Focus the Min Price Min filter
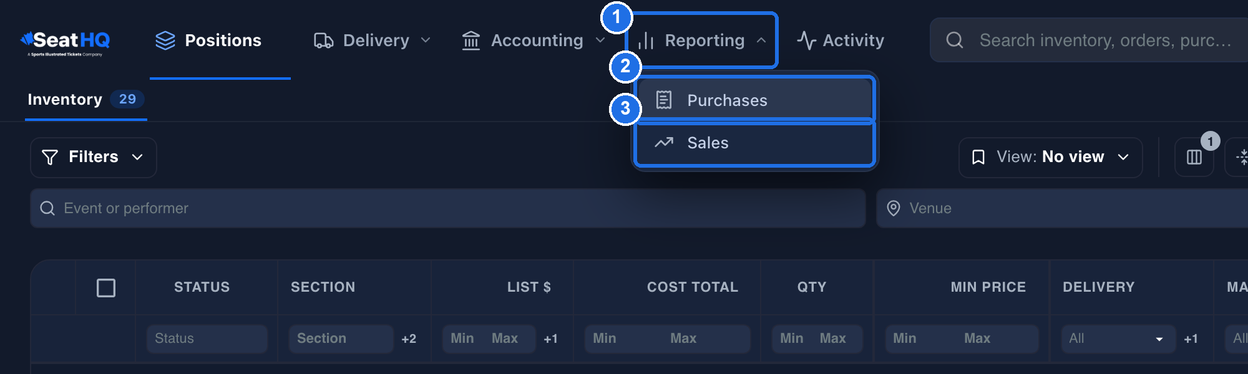1248x374 pixels. pyautogui.click(x=922, y=339)
